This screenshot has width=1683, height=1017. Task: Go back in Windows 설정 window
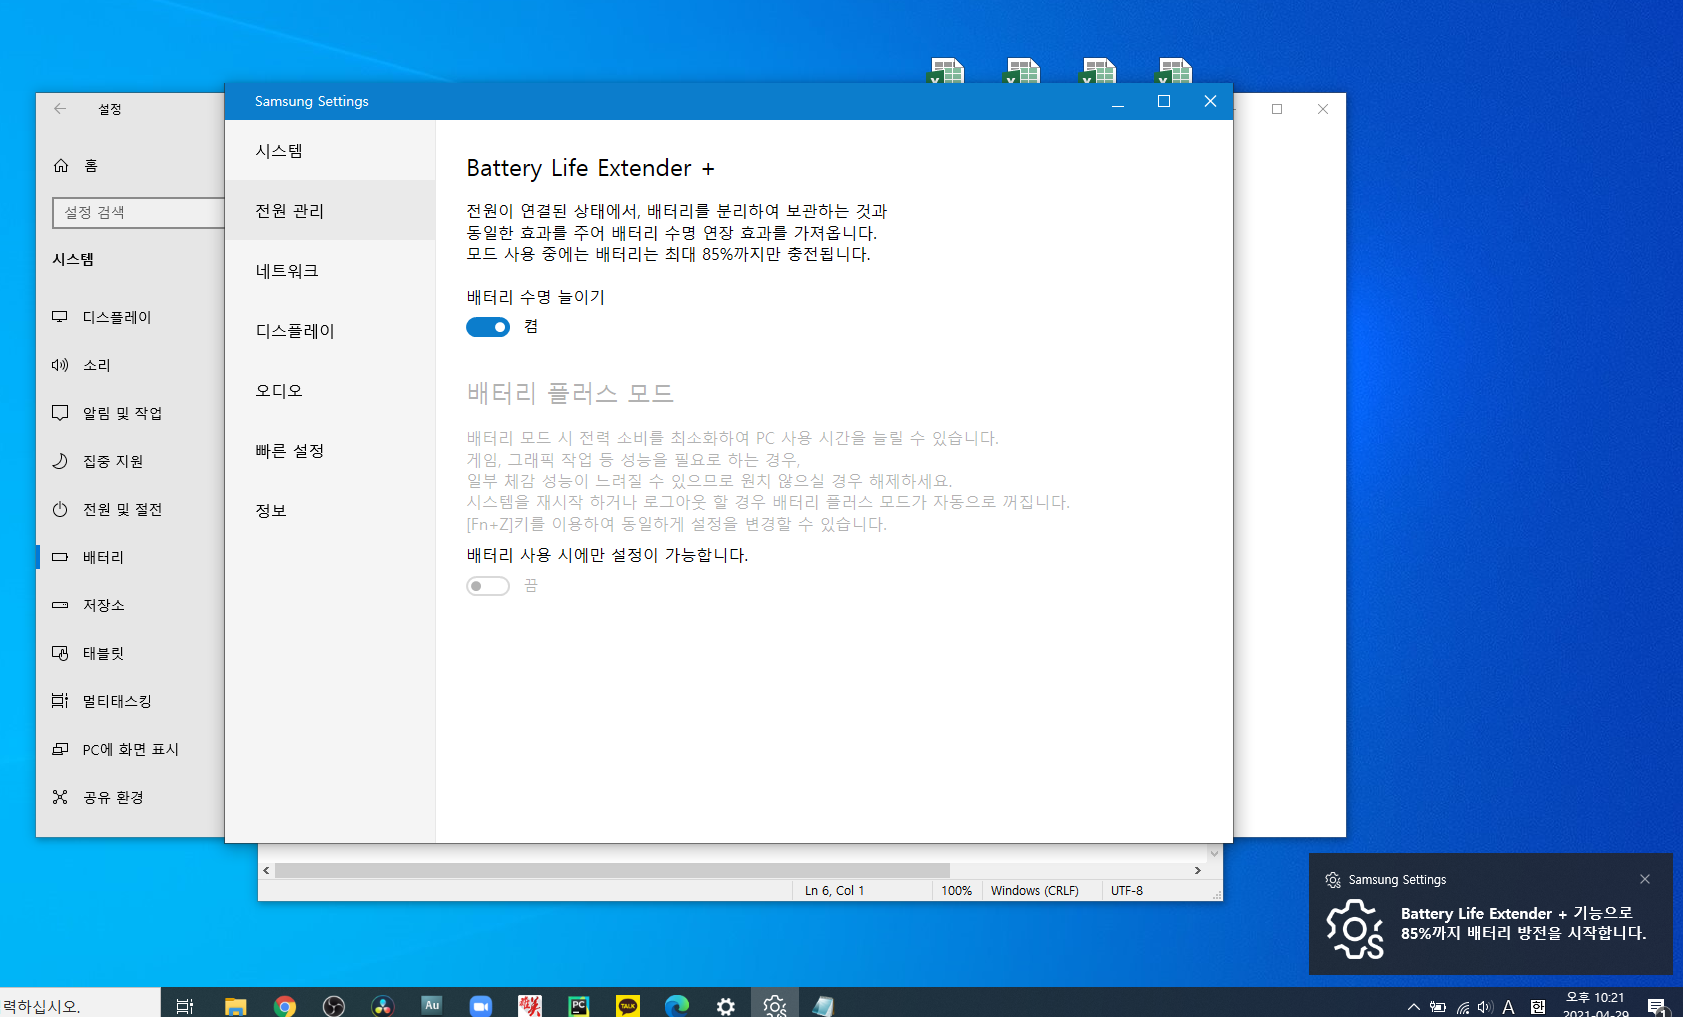point(60,109)
